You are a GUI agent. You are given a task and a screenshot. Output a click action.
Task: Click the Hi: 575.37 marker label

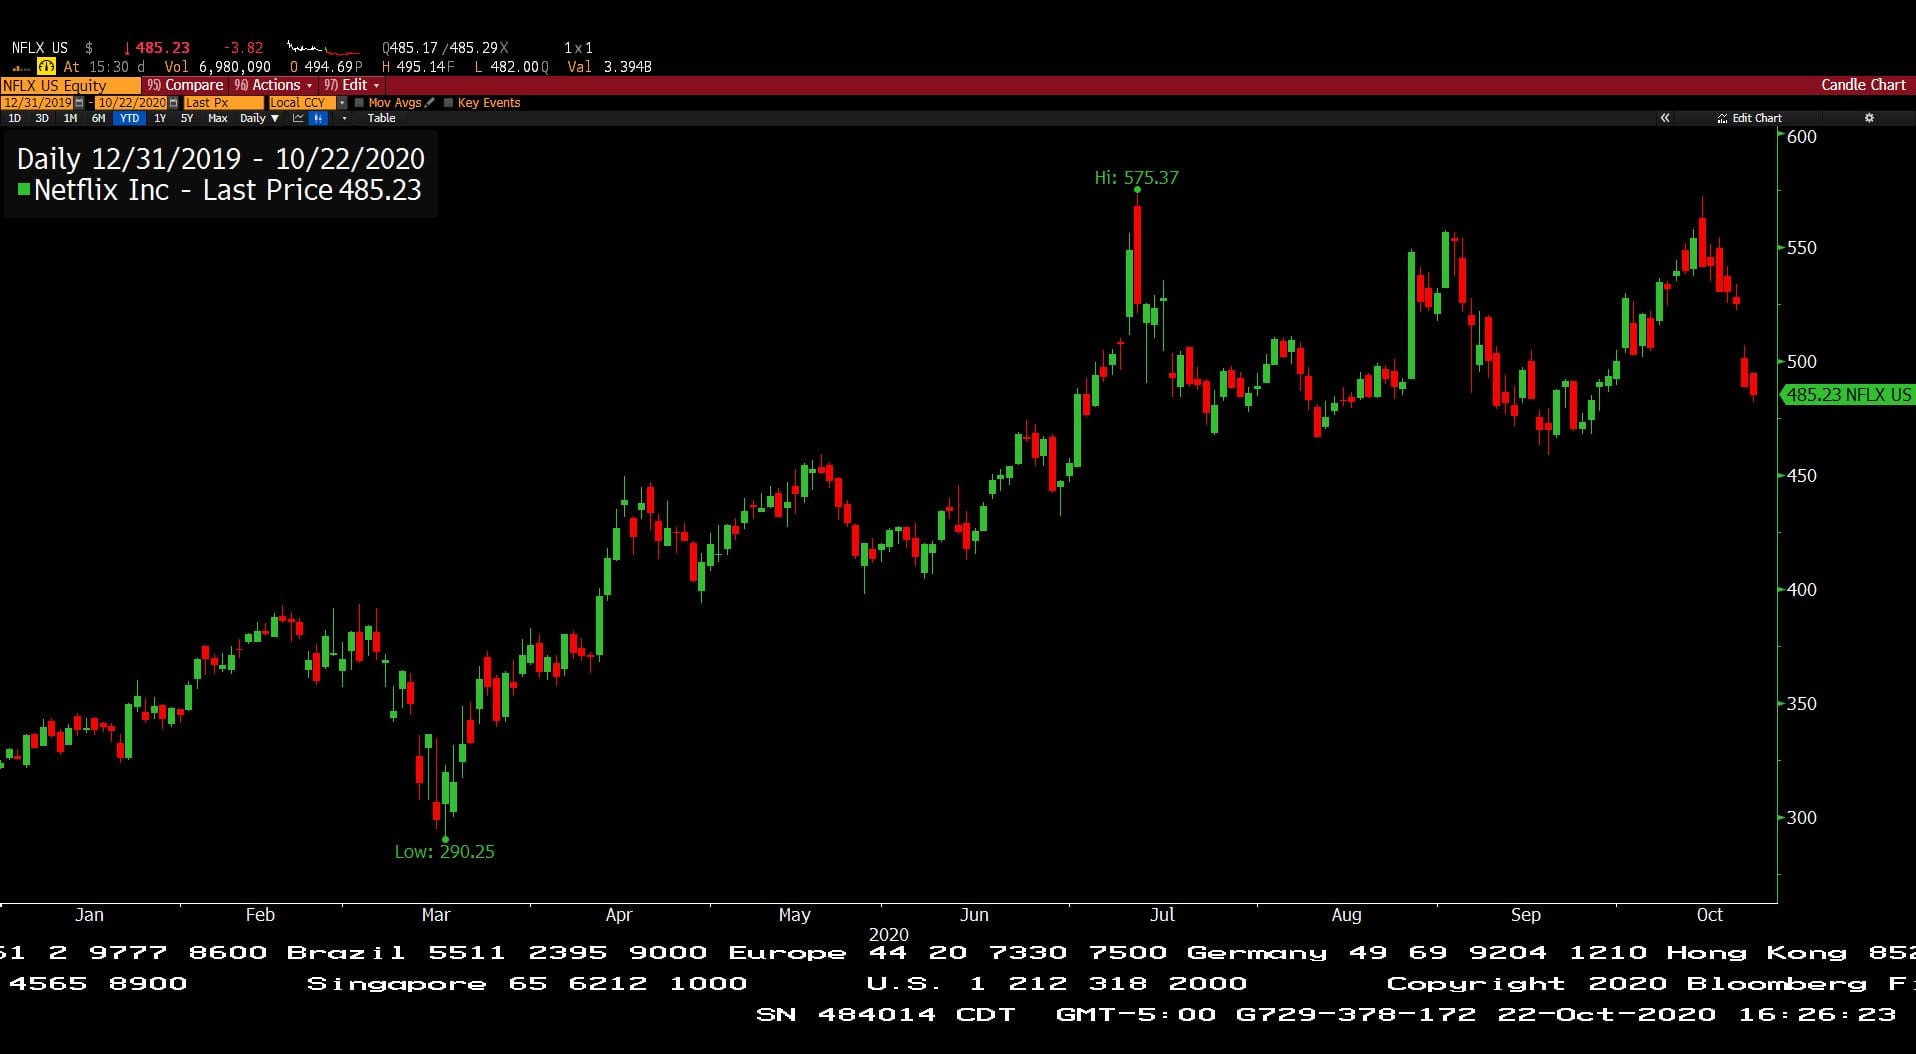[x=1136, y=178]
